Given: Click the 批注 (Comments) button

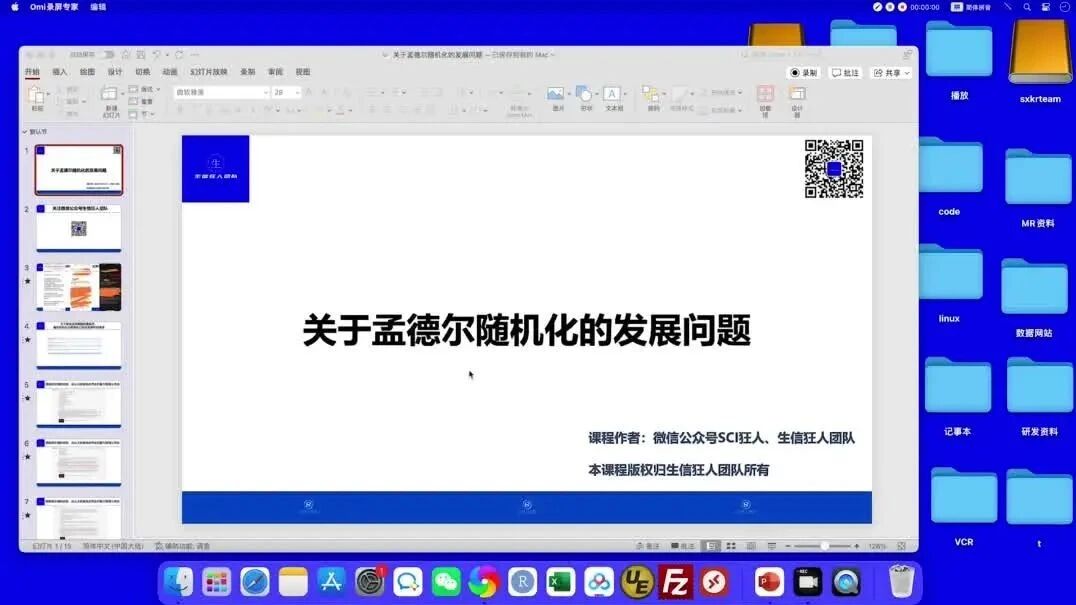Looking at the screenshot, I should 845,73.
